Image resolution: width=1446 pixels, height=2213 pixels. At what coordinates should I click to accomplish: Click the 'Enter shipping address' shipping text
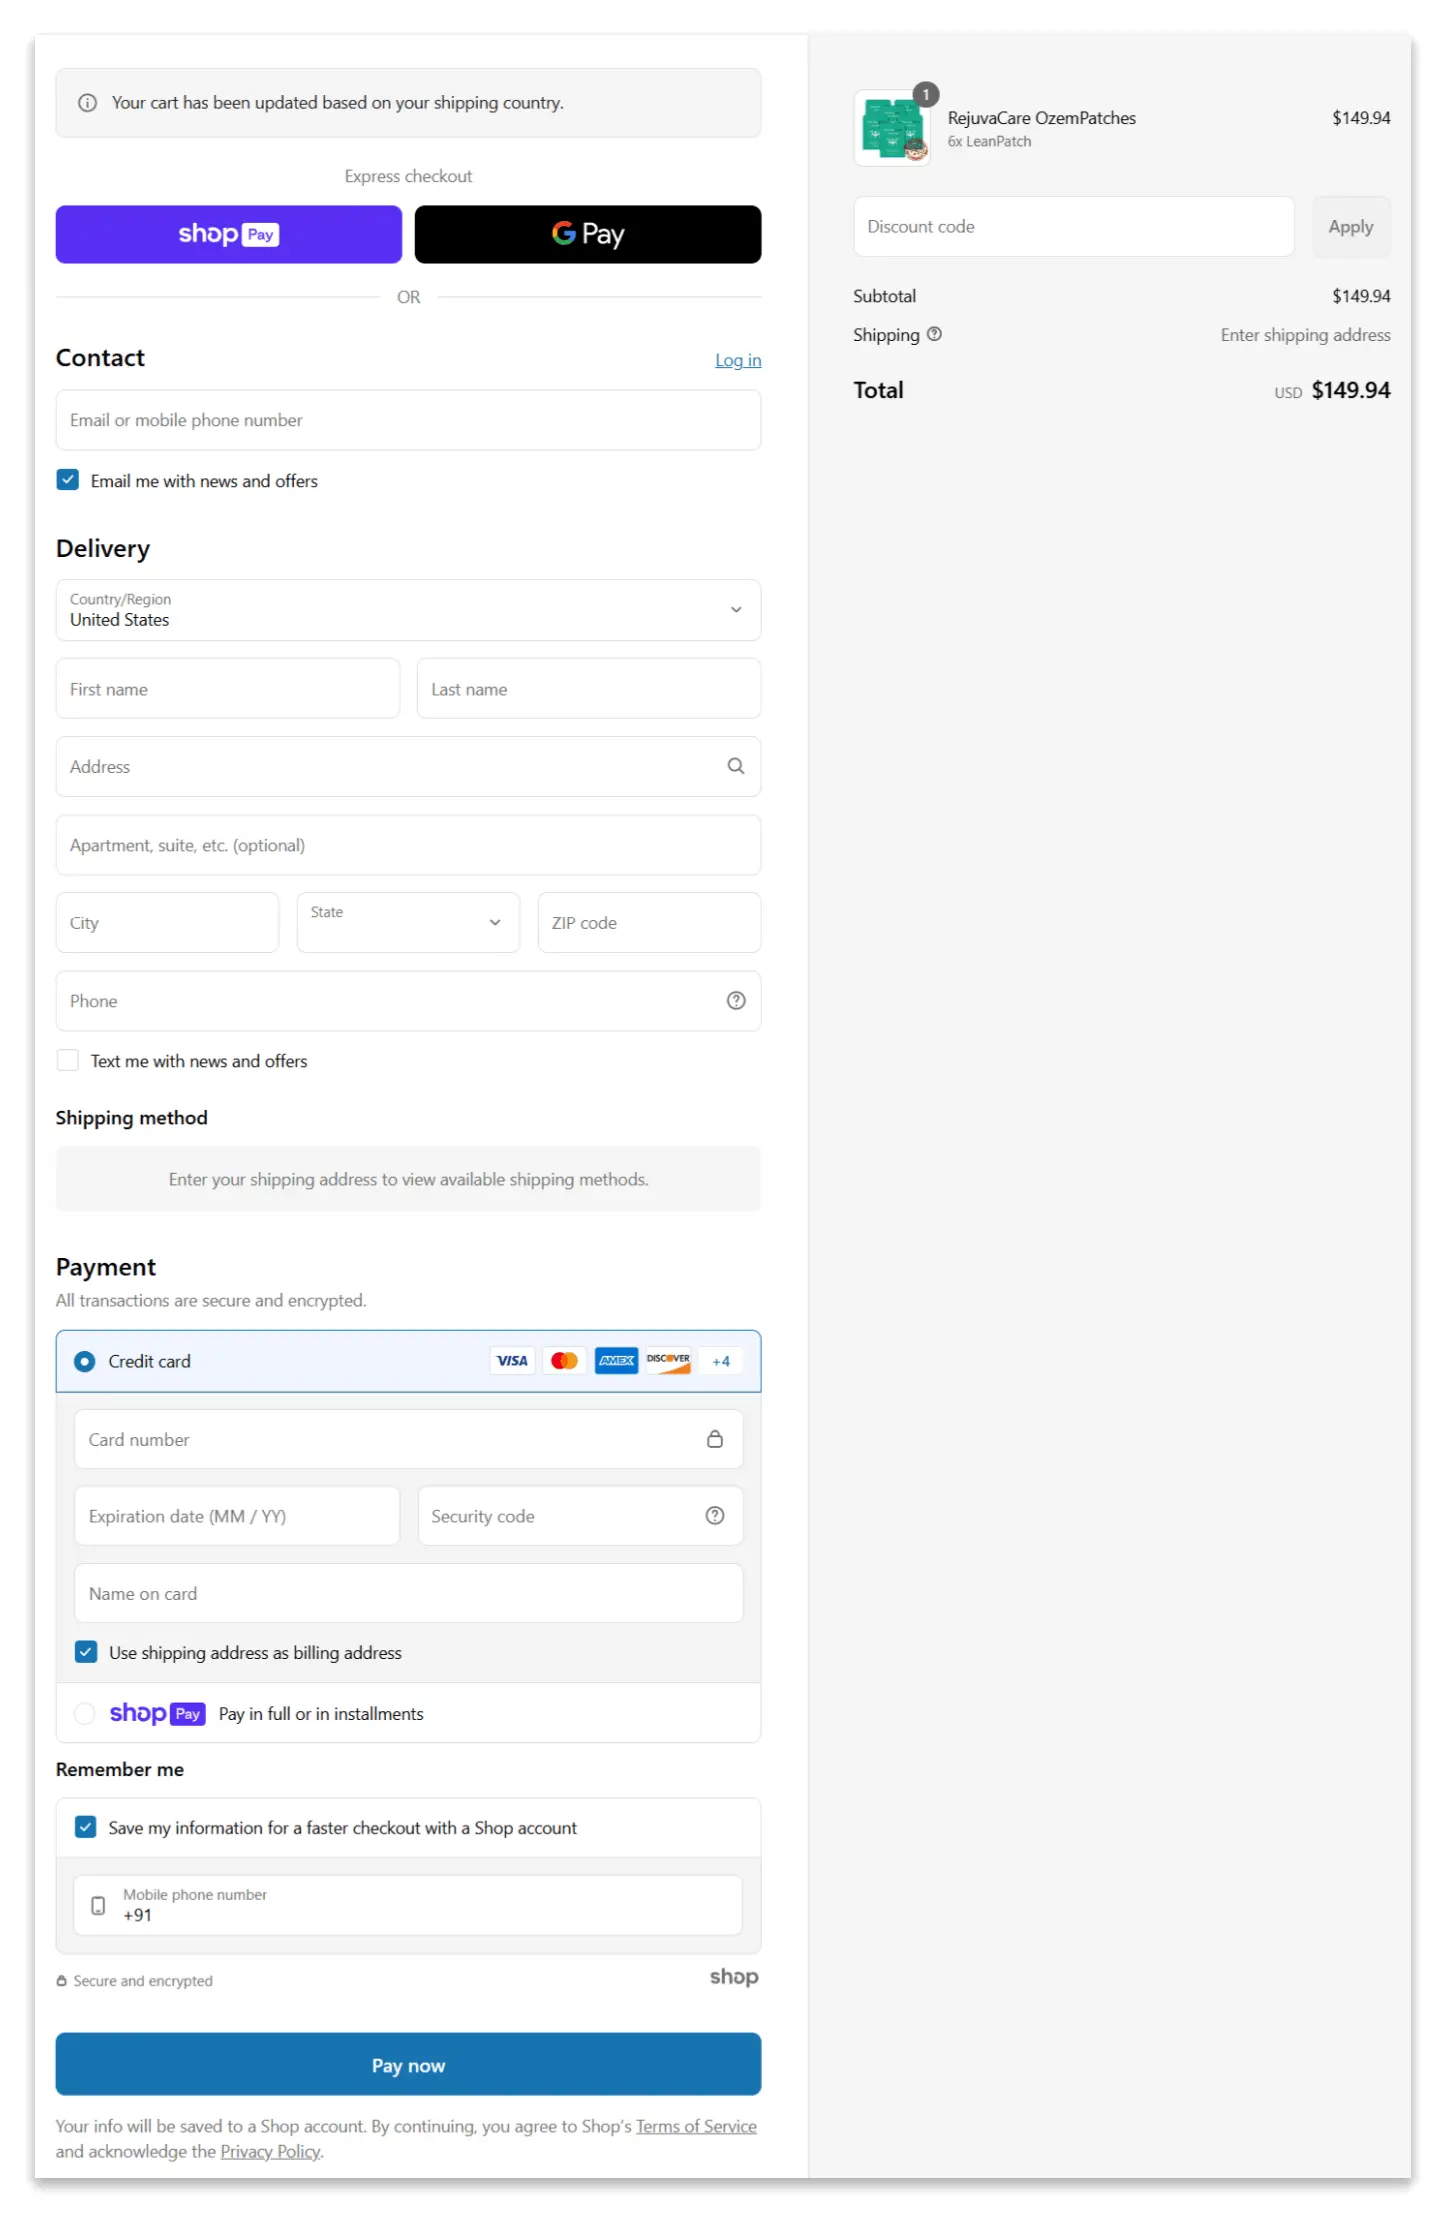[x=1305, y=335]
